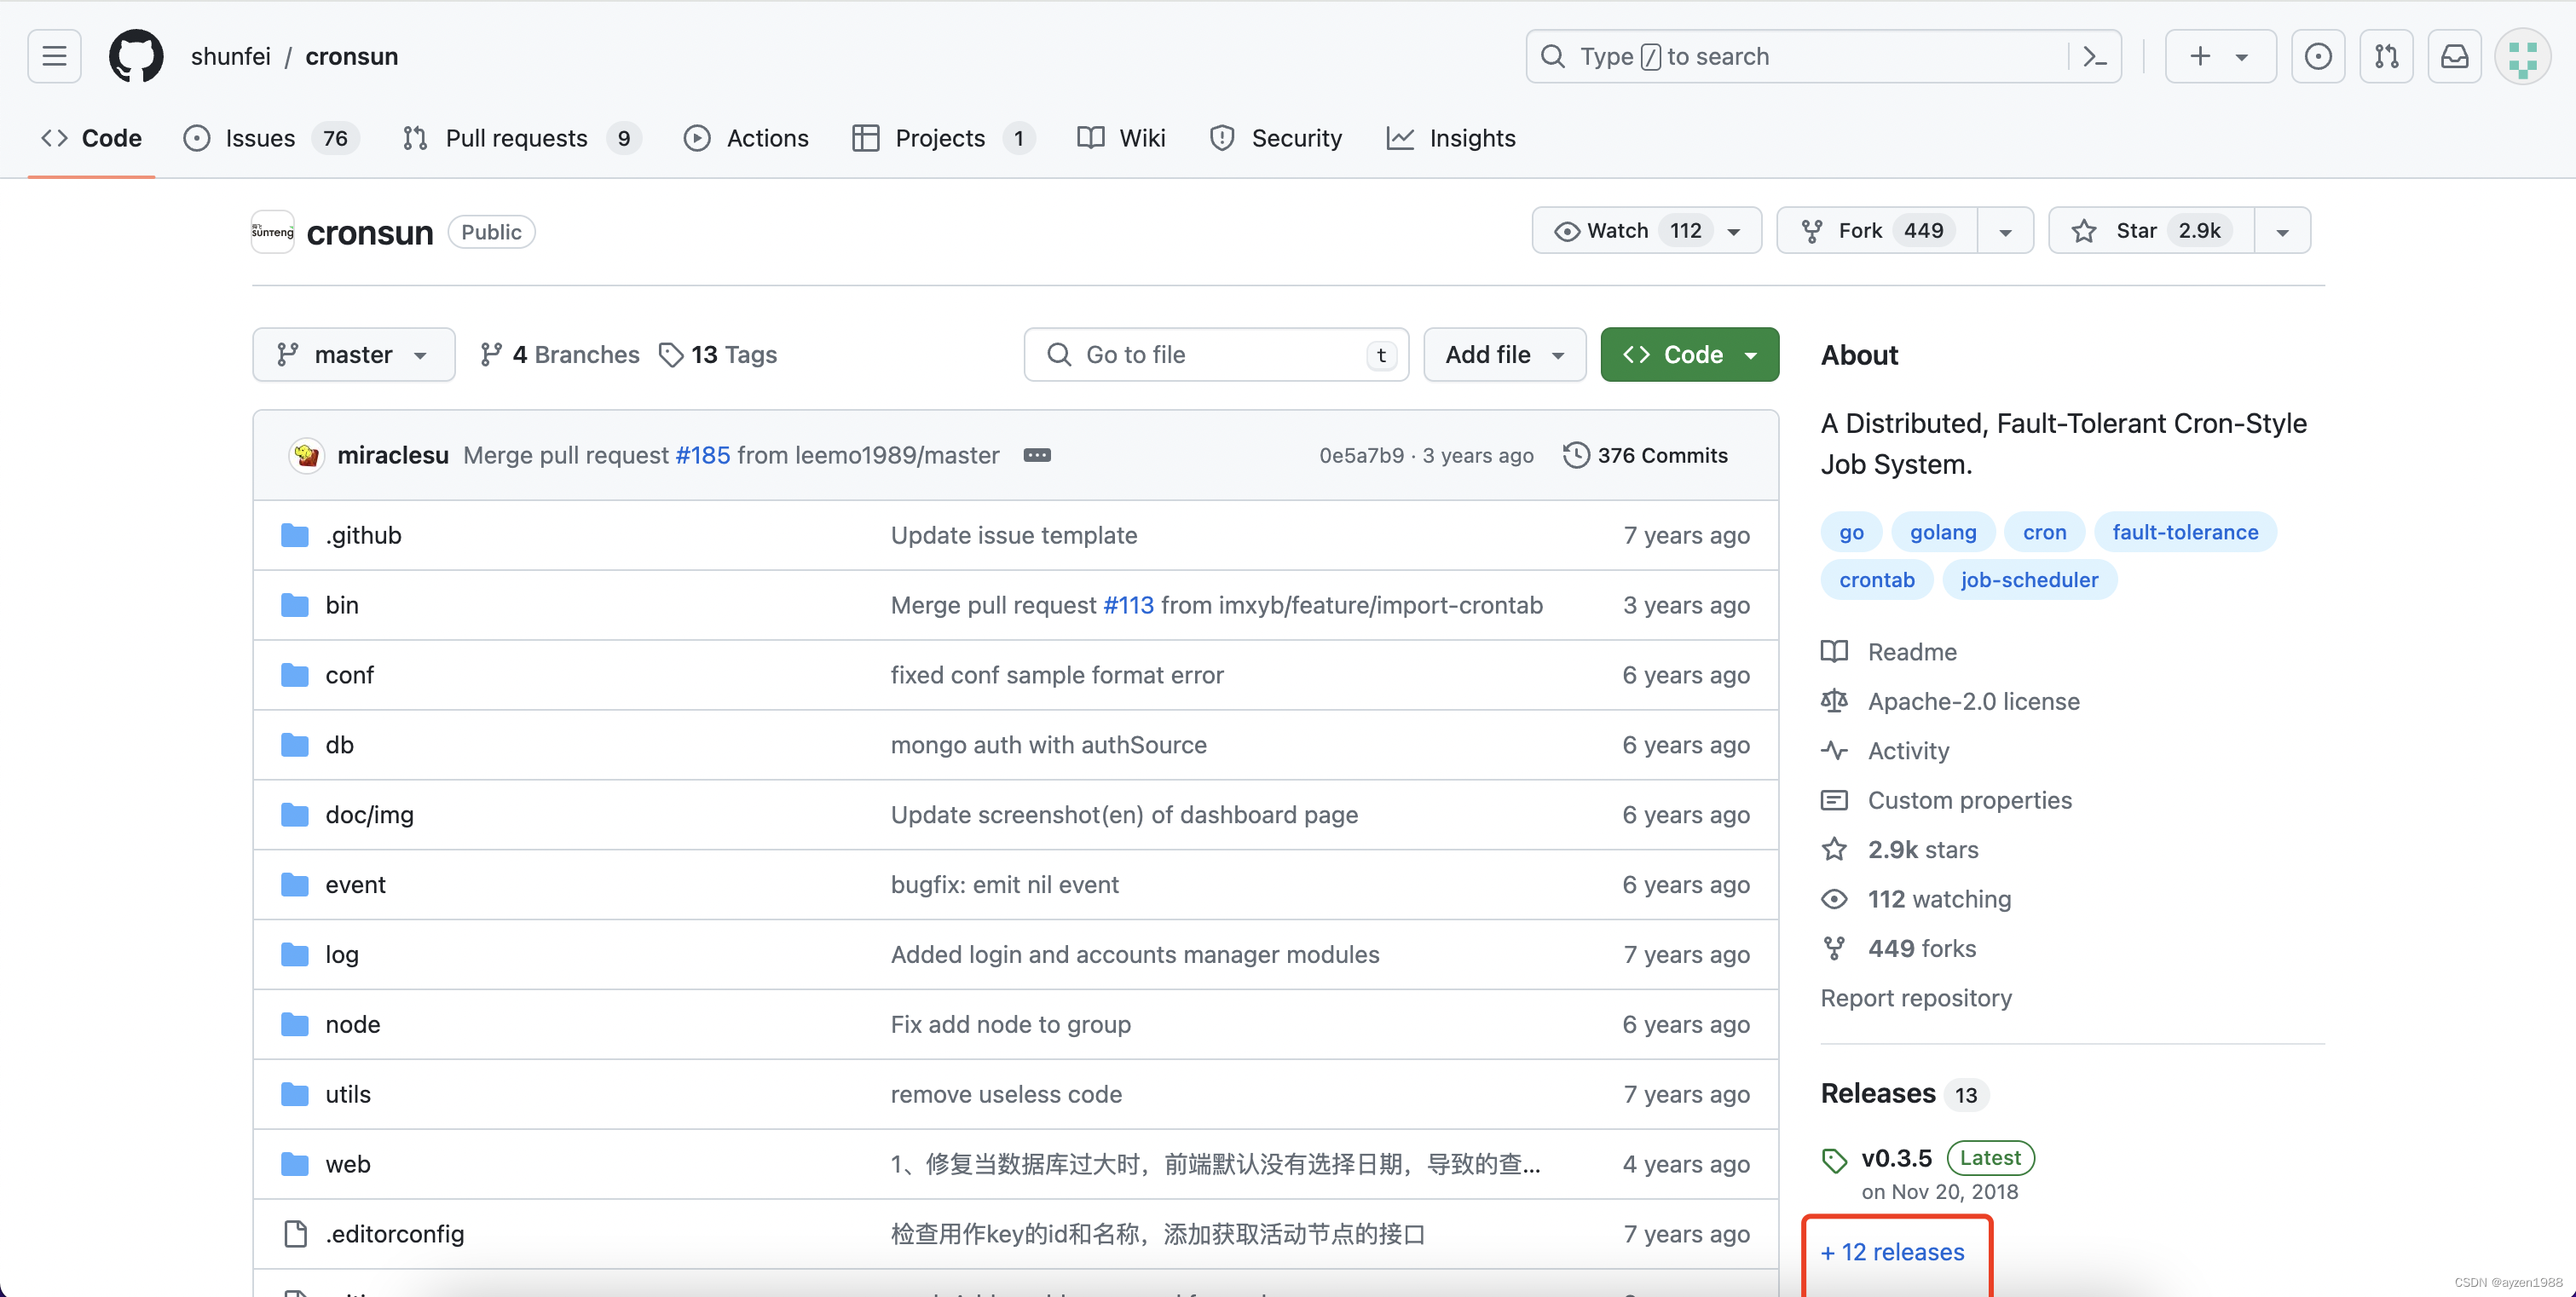The image size is (2576, 1297).
Task: View the 4 Branches list
Action: [x=559, y=354]
